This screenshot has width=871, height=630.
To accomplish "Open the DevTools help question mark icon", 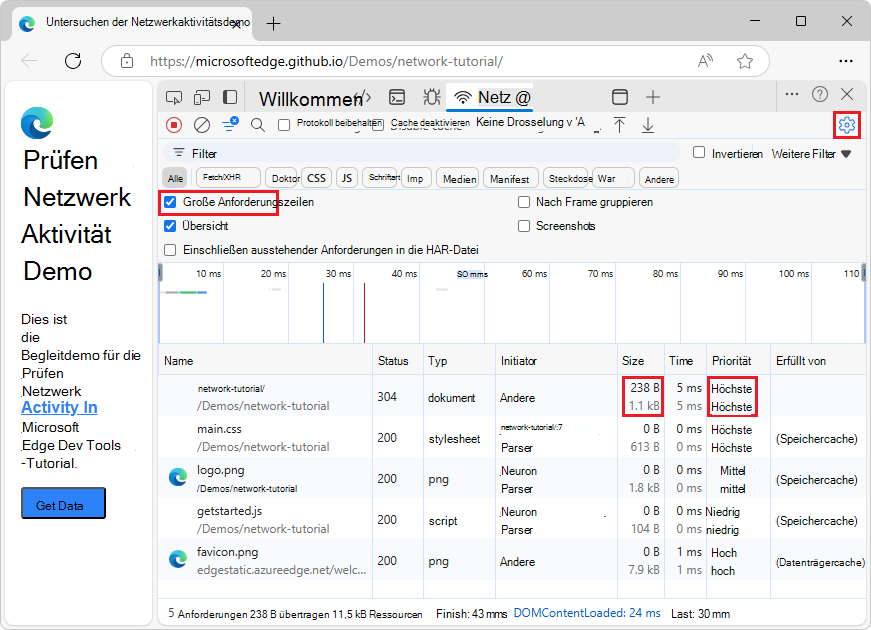I will pos(820,94).
